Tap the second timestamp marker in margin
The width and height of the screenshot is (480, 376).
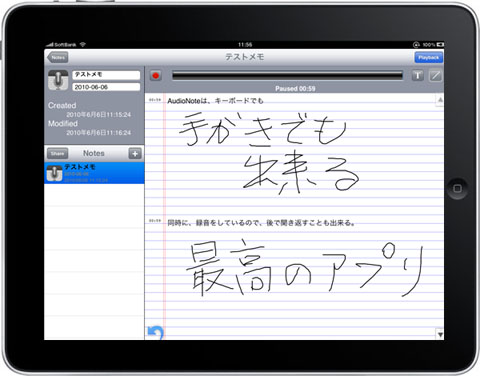click(155, 221)
